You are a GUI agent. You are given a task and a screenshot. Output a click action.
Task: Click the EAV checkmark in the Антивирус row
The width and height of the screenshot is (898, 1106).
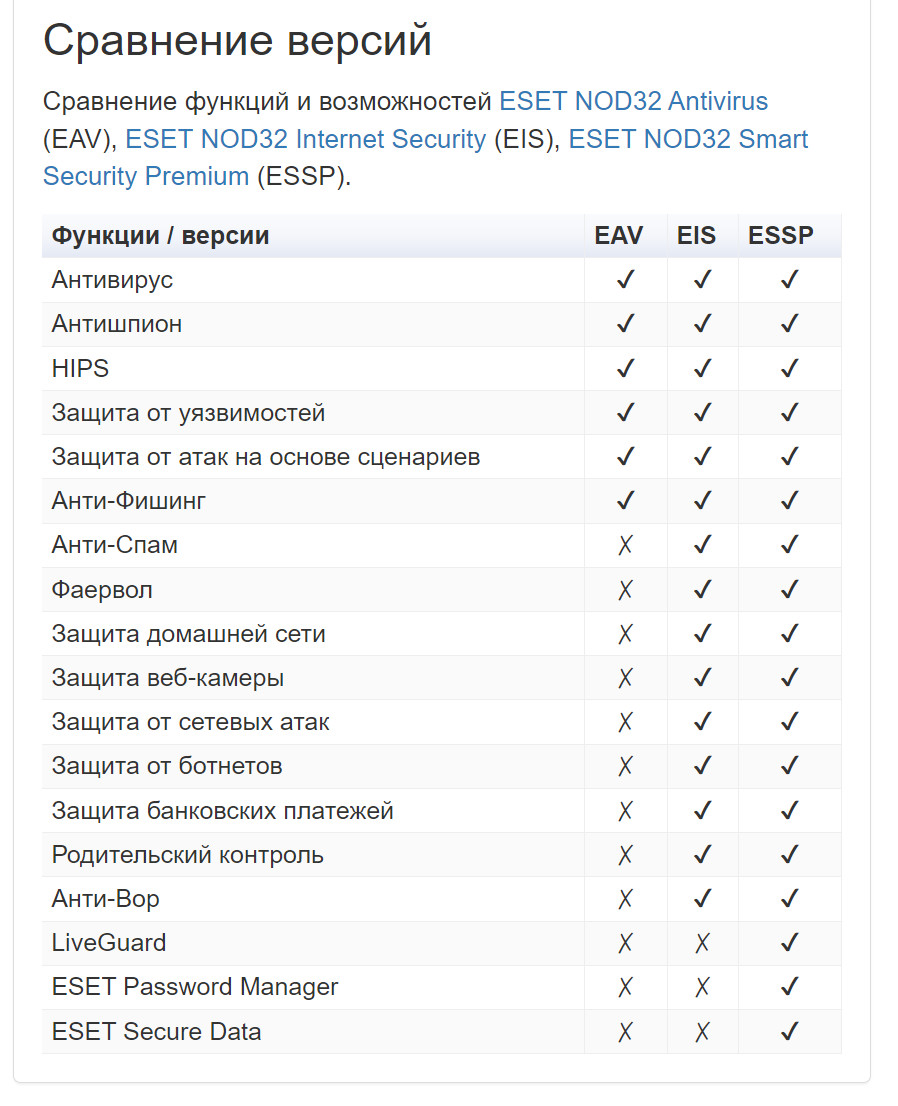coord(626,280)
